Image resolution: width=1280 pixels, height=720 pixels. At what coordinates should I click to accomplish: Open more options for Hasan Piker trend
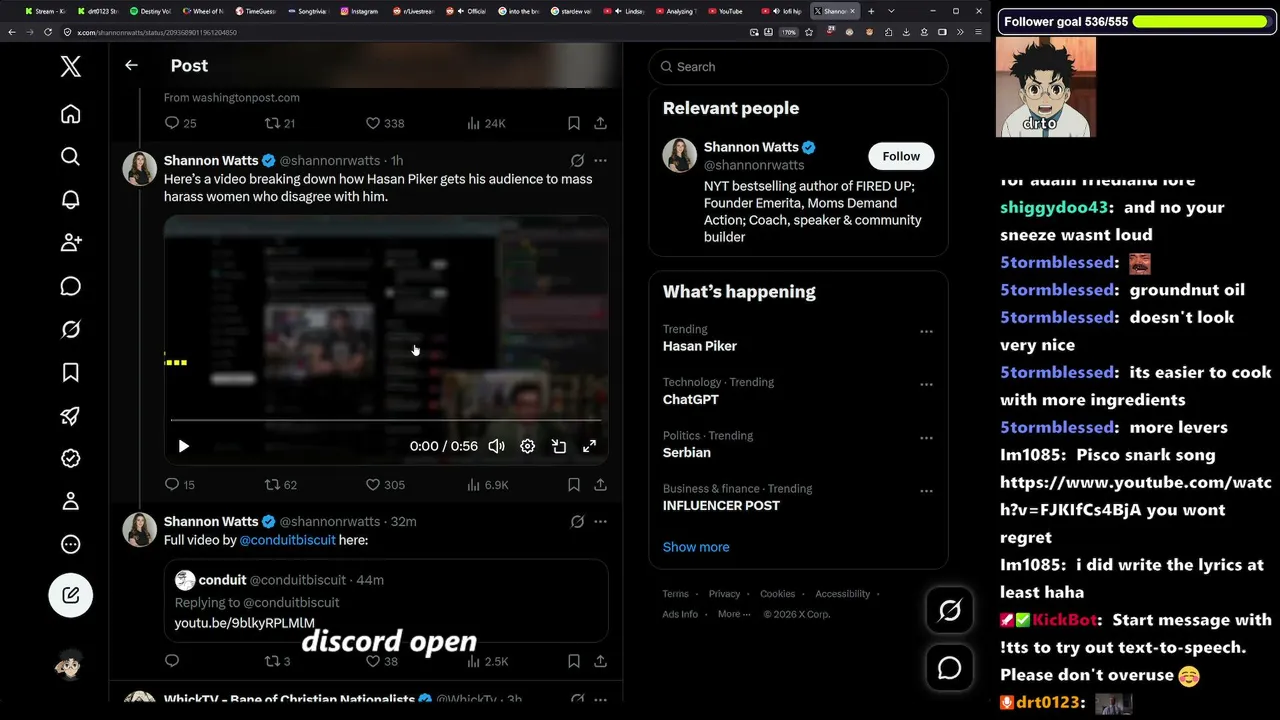(926, 331)
